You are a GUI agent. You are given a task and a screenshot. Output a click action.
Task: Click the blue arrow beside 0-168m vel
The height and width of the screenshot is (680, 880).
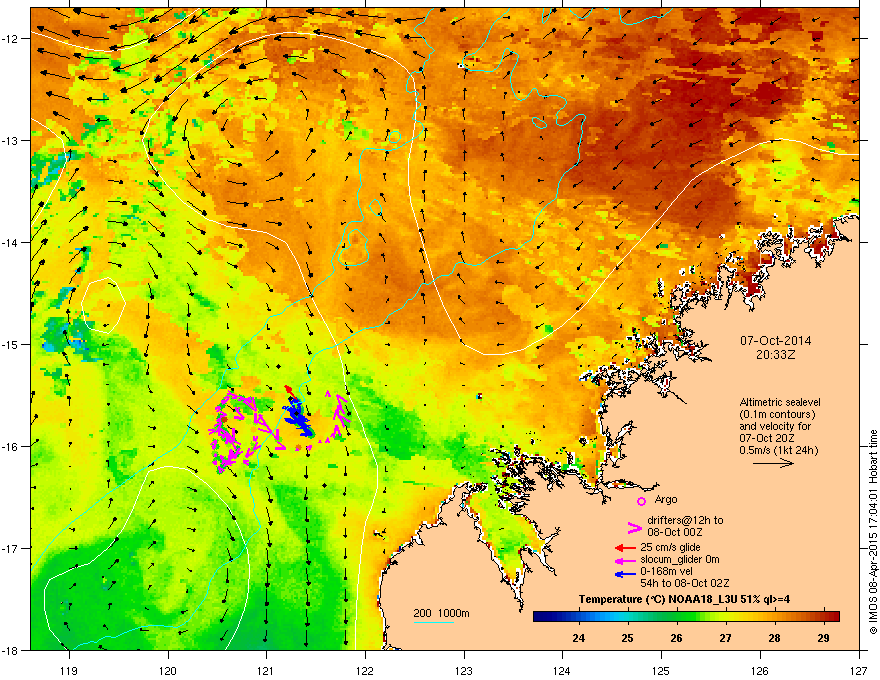[x=626, y=574]
